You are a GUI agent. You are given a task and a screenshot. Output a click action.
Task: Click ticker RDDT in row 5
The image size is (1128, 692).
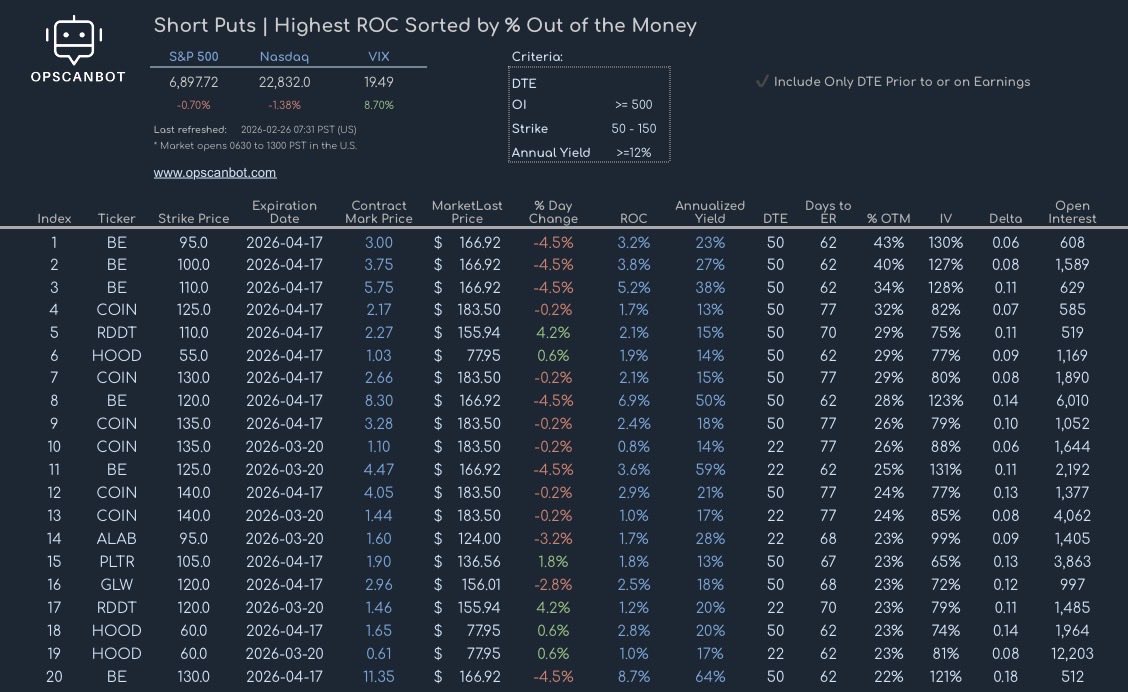point(117,332)
